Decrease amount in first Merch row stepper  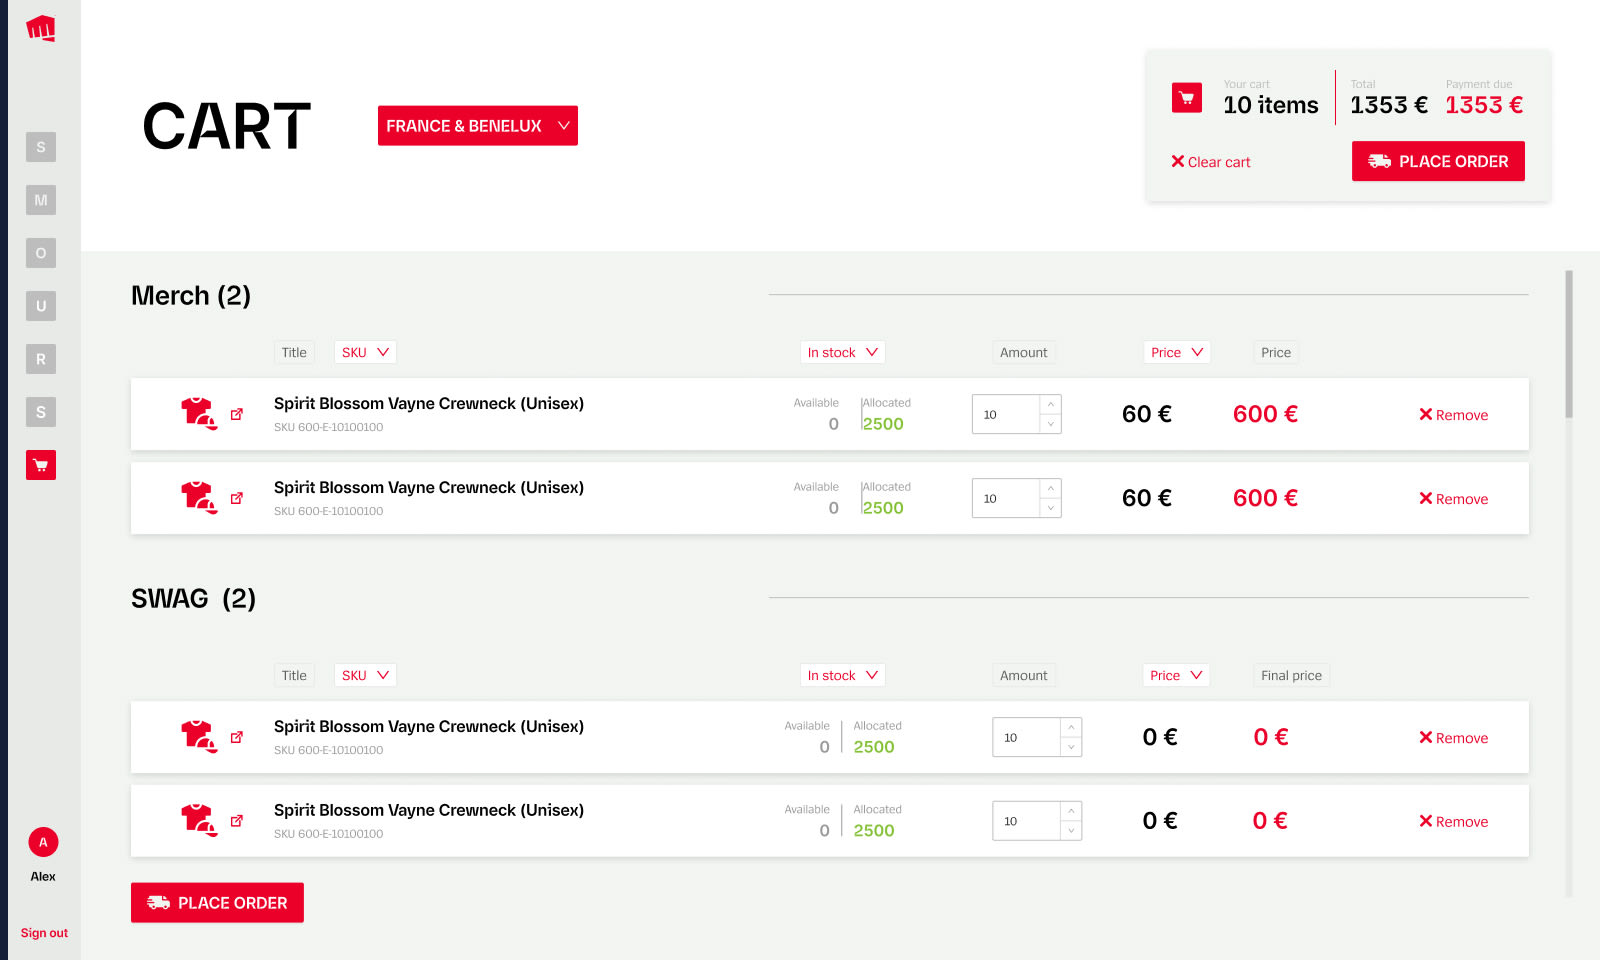click(x=1051, y=424)
